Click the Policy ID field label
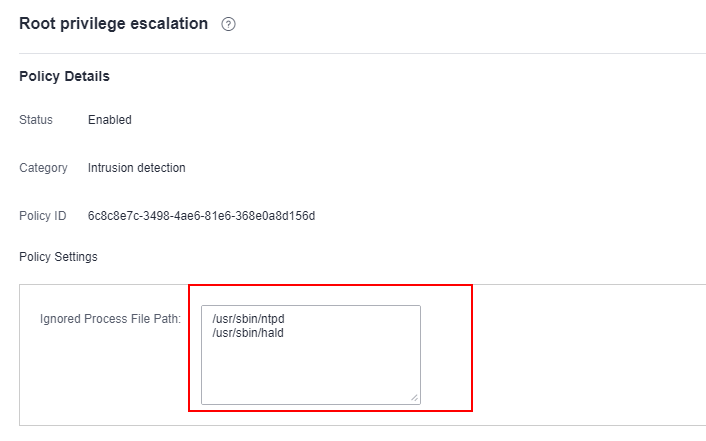The height and width of the screenshot is (441, 706). (43, 216)
